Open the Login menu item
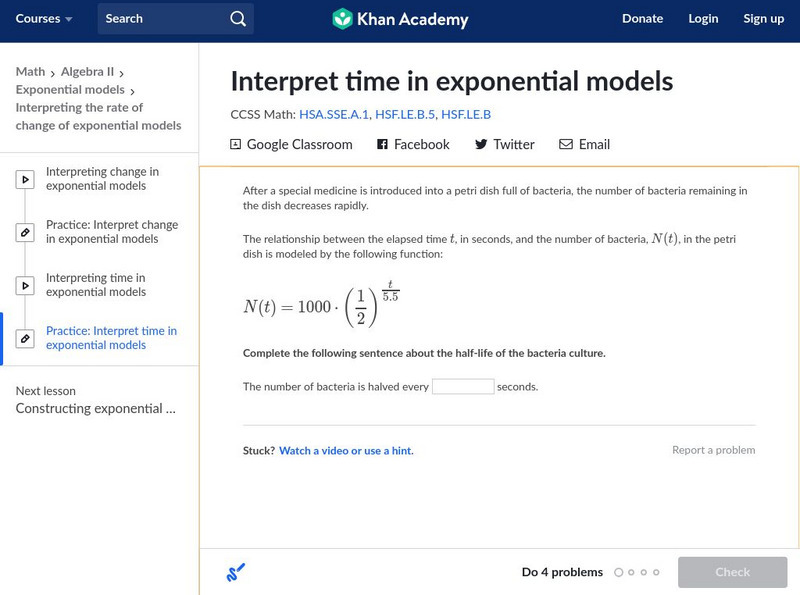Image resolution: width=800 pixels, height=595 pixels. click(703, 19)
